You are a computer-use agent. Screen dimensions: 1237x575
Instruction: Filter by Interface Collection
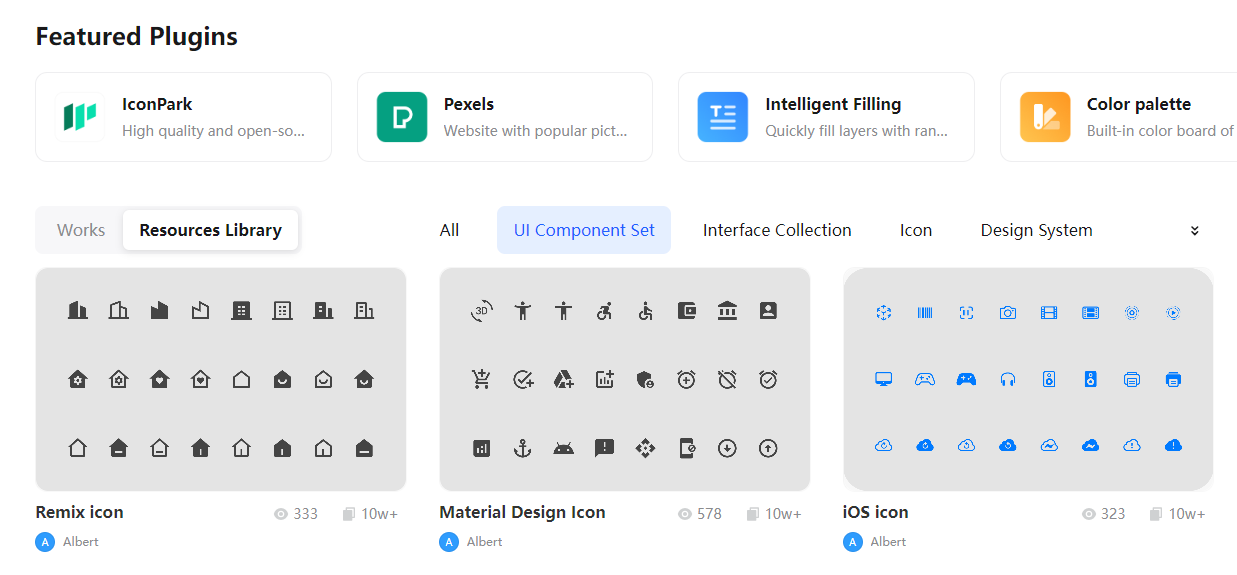coord(777,230)
